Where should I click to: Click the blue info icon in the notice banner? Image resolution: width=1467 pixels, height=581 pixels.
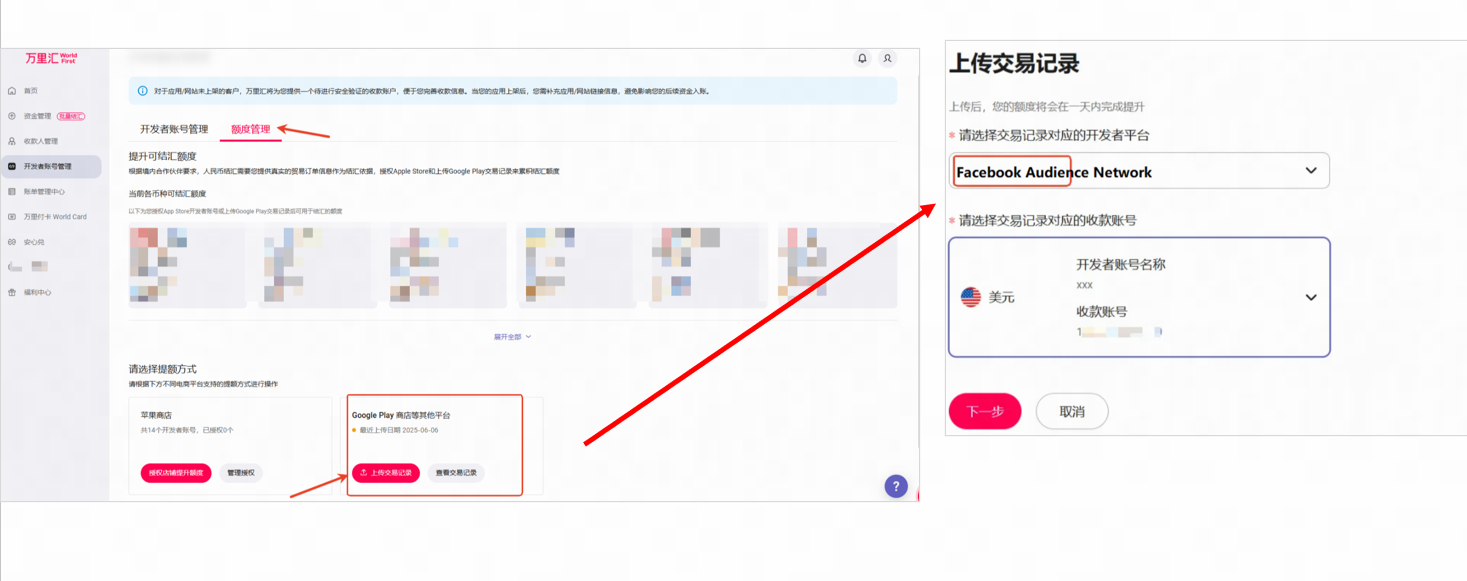click(142, 91)
